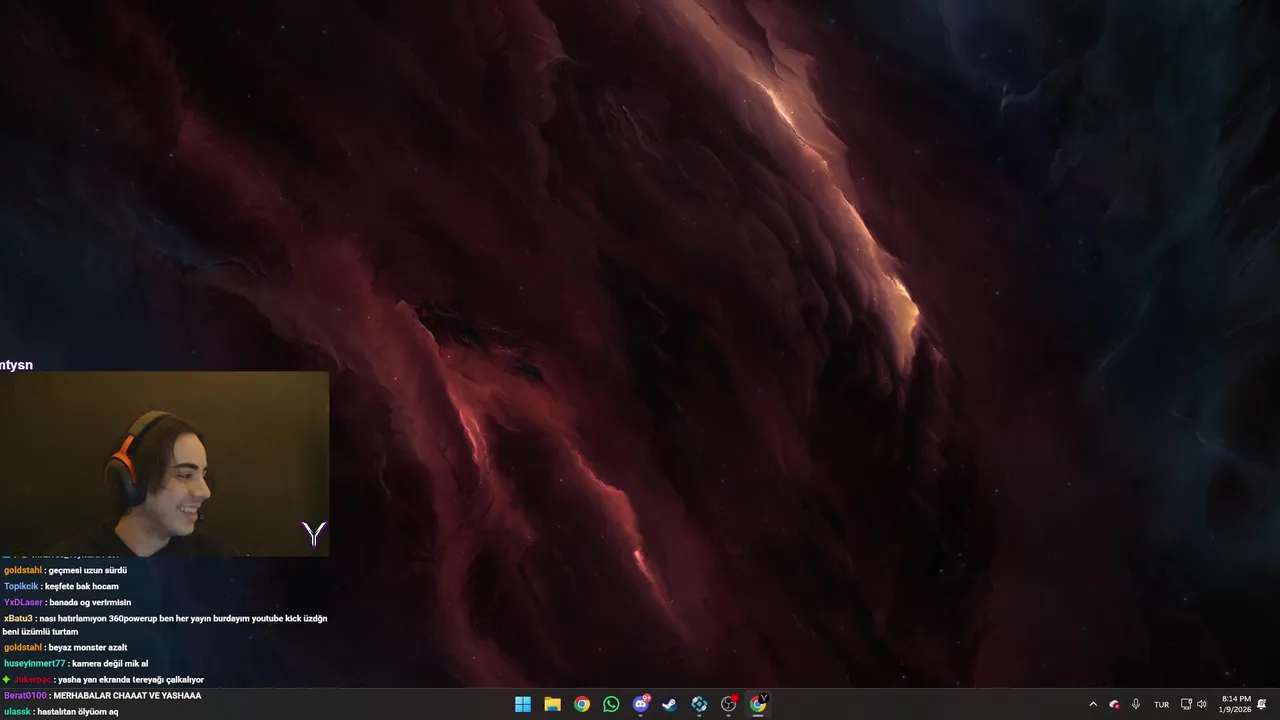Image resolution: width=1280 pixels, height=720 pixels.
Task: Click the message 'beyaz monster azalt'
Action: pos(88,647)
